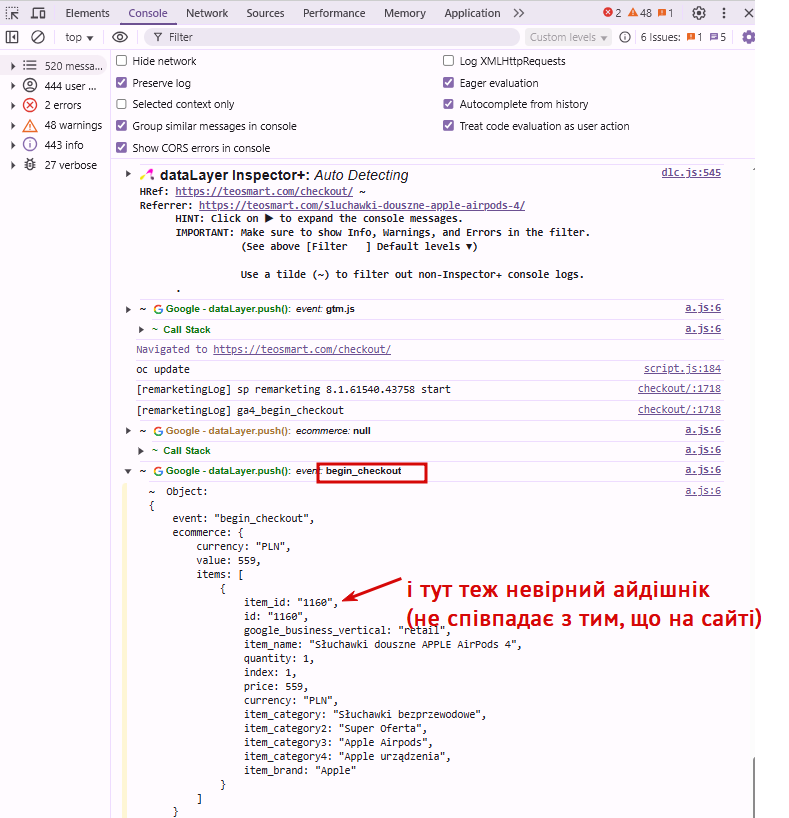
Task: Switch to the Network tab
Action: [207, 13]
